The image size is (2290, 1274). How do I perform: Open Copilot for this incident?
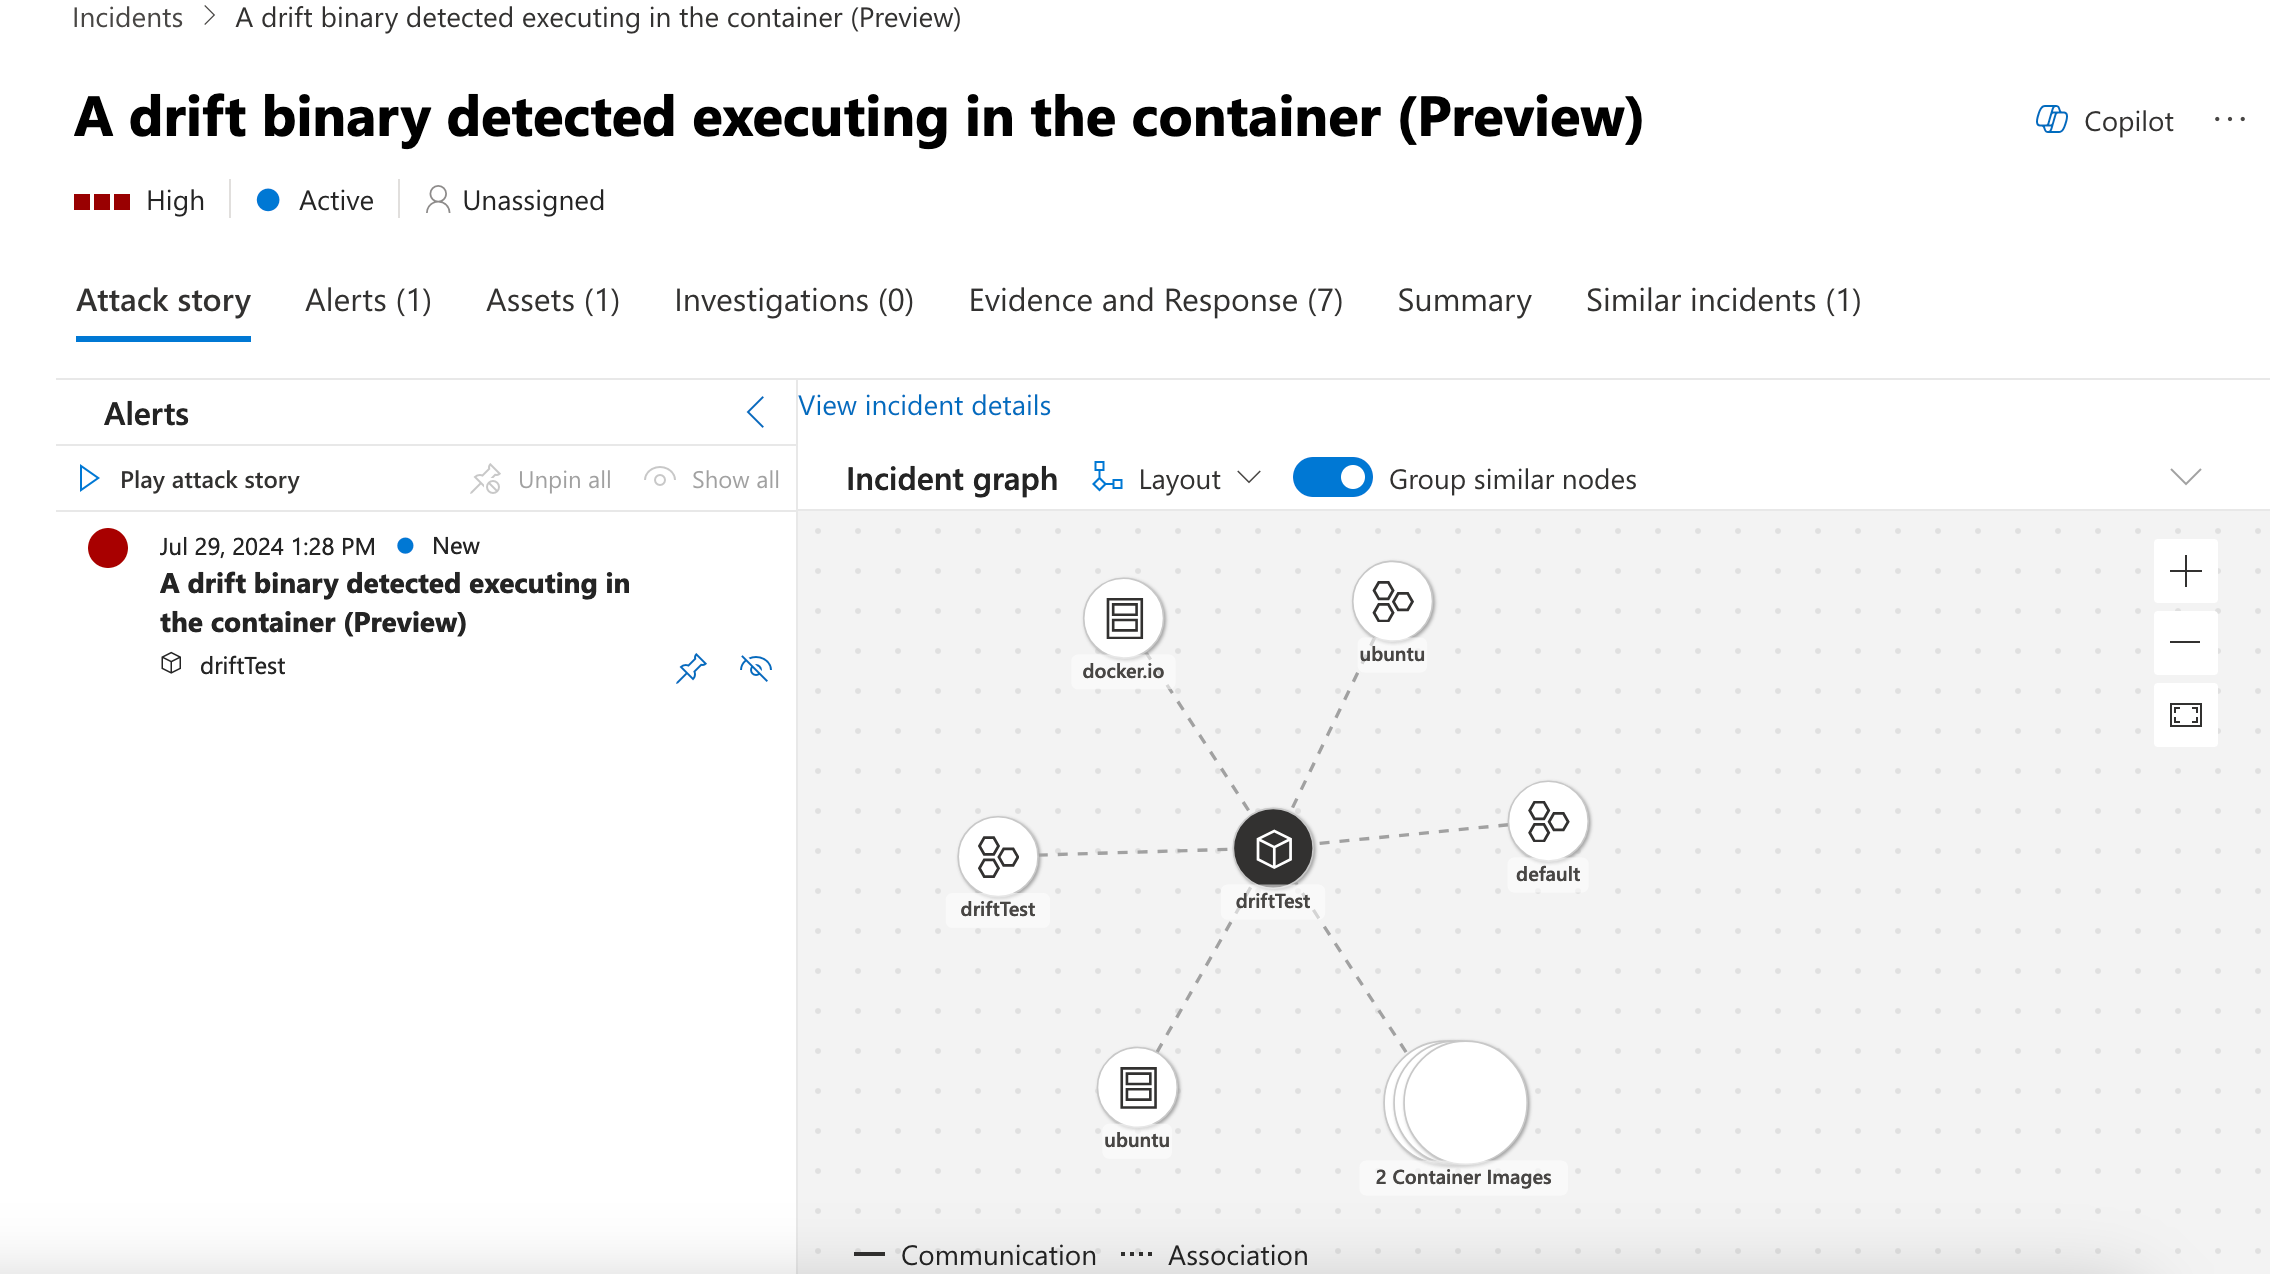point(2104,120)
